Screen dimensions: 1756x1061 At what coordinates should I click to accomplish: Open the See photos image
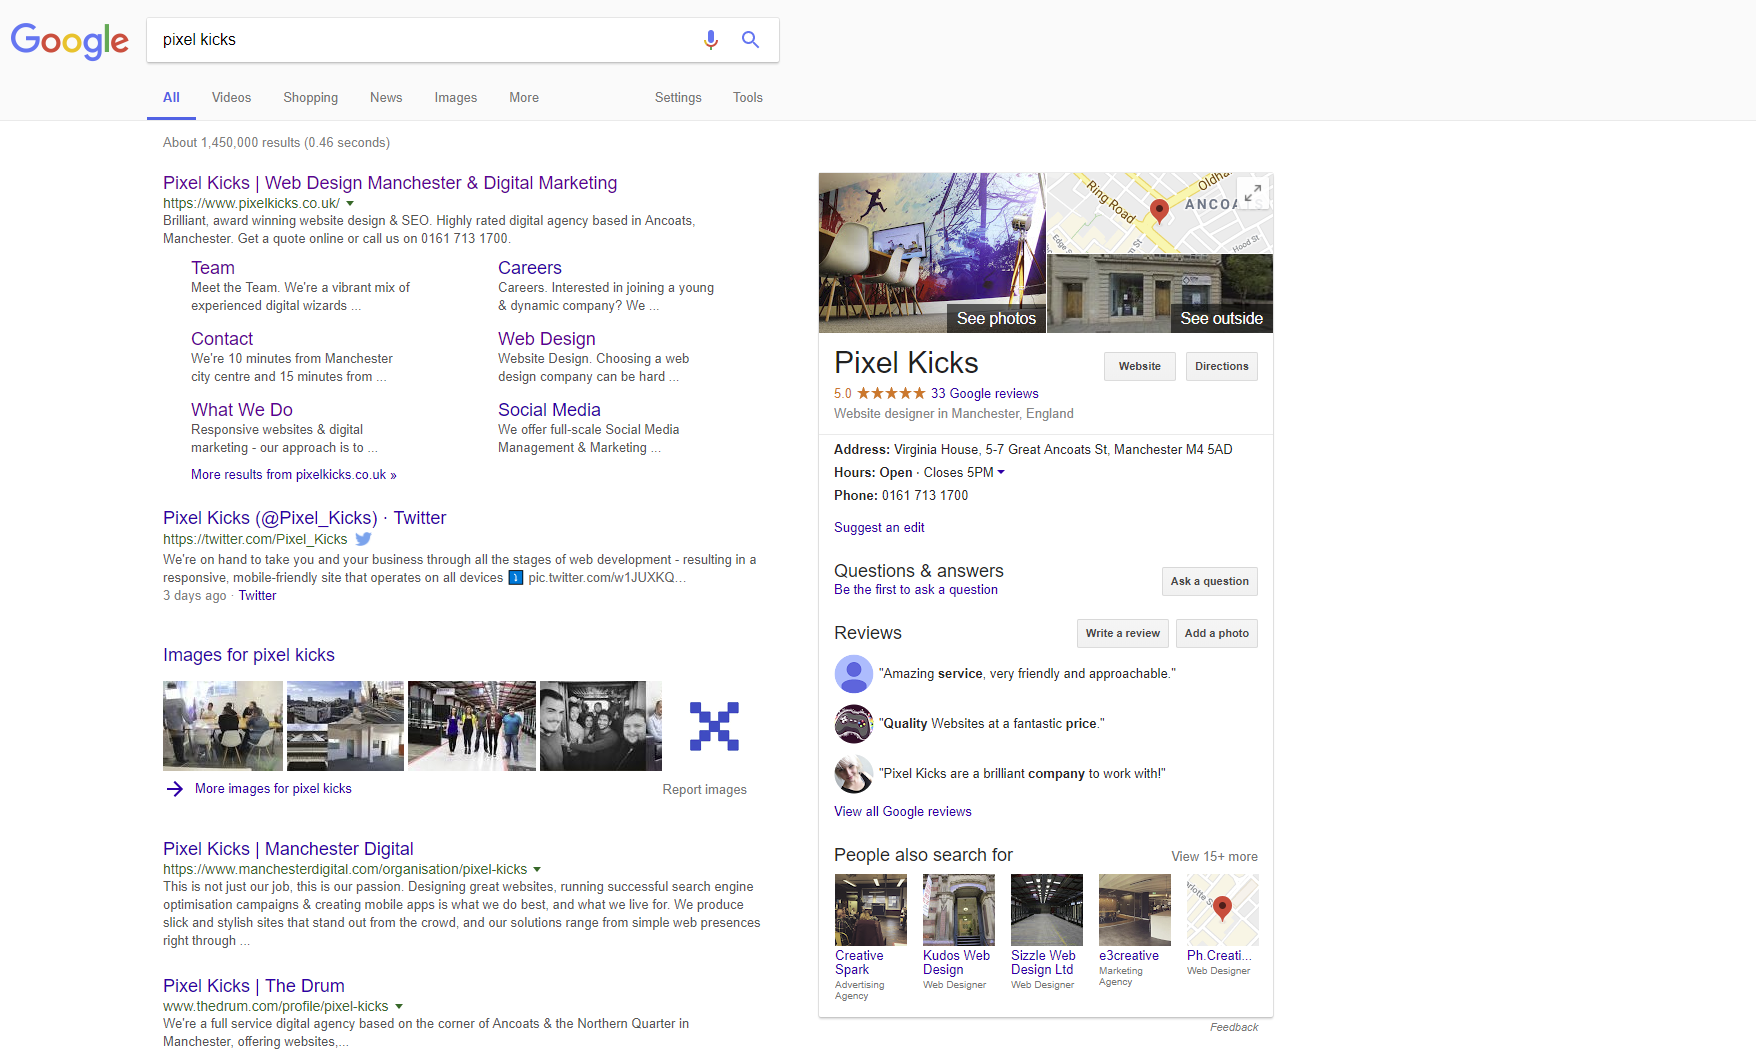click(932, 253)
